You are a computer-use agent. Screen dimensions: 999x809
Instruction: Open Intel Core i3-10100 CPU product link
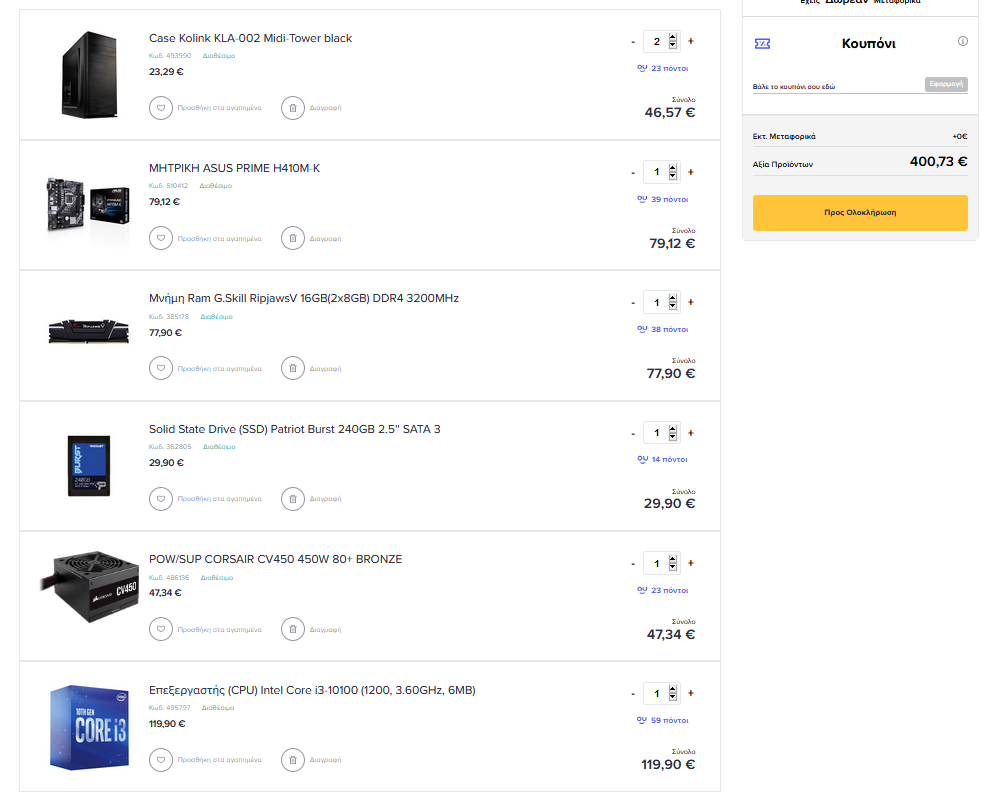312,691
